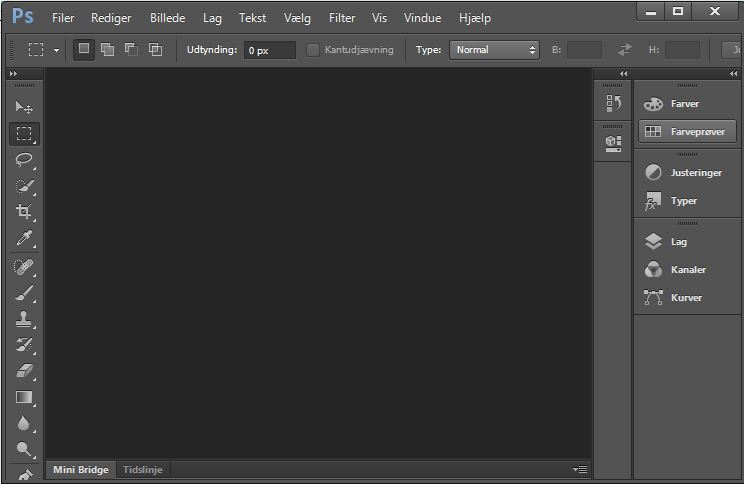The width and height of the screenshot is (744, 484).
Task: Open the Vindue menu
Action: (422, 18)
